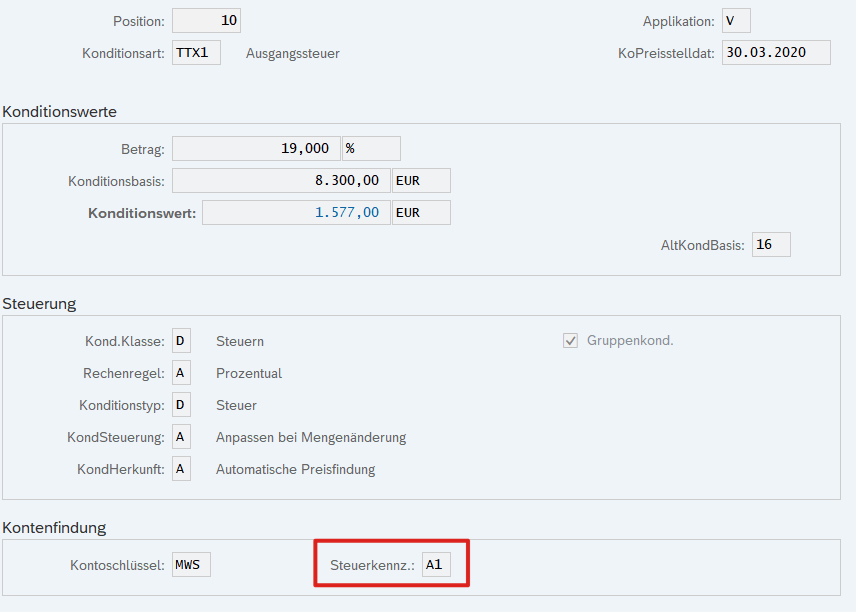Click the Steuerkennz.: label
The width and height of the screenshot is (856, 612).
point(372,565)
